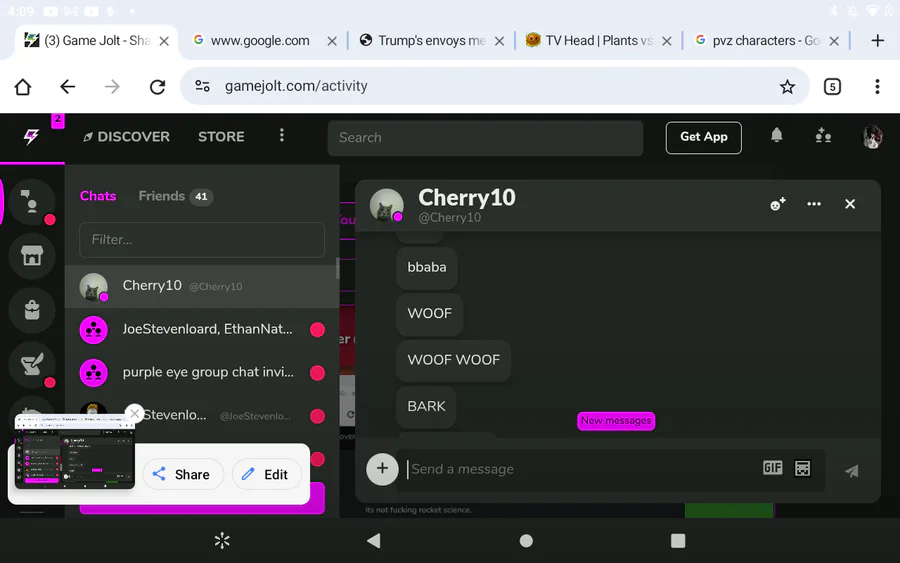Open notifications bell
The height and width of the screenshot is (563, 900).
click(776, 135)
